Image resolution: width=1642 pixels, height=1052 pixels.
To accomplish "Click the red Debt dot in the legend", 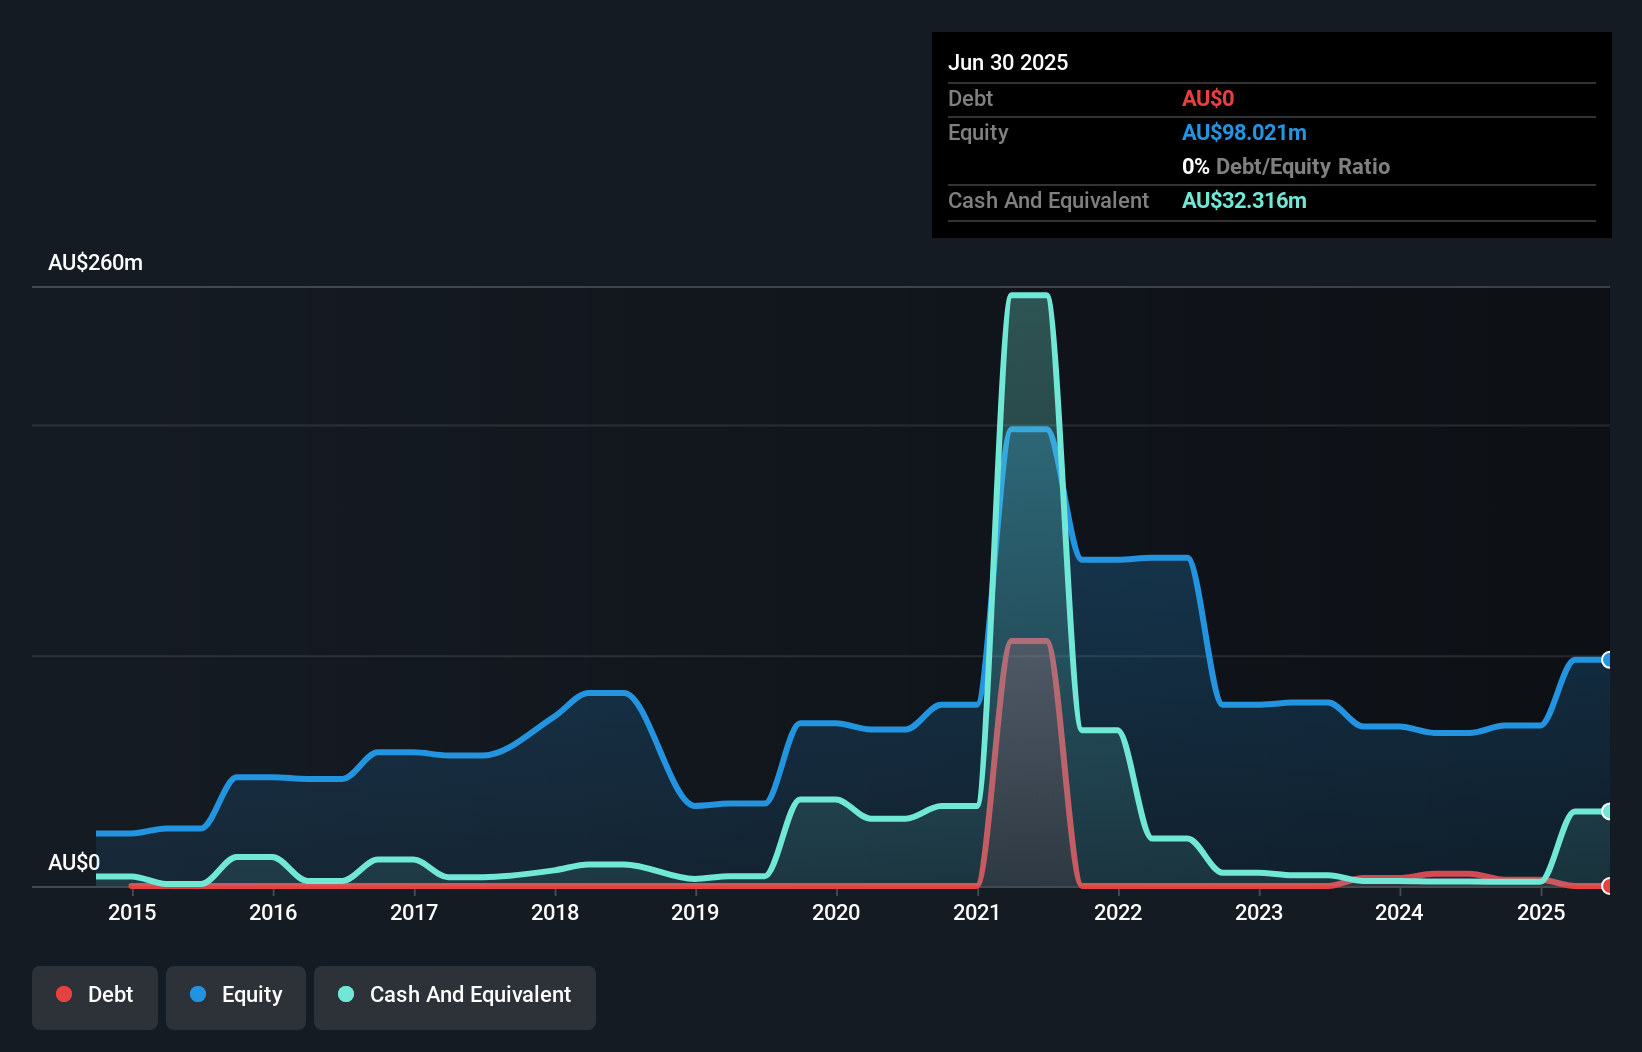I will click(63, 994).
